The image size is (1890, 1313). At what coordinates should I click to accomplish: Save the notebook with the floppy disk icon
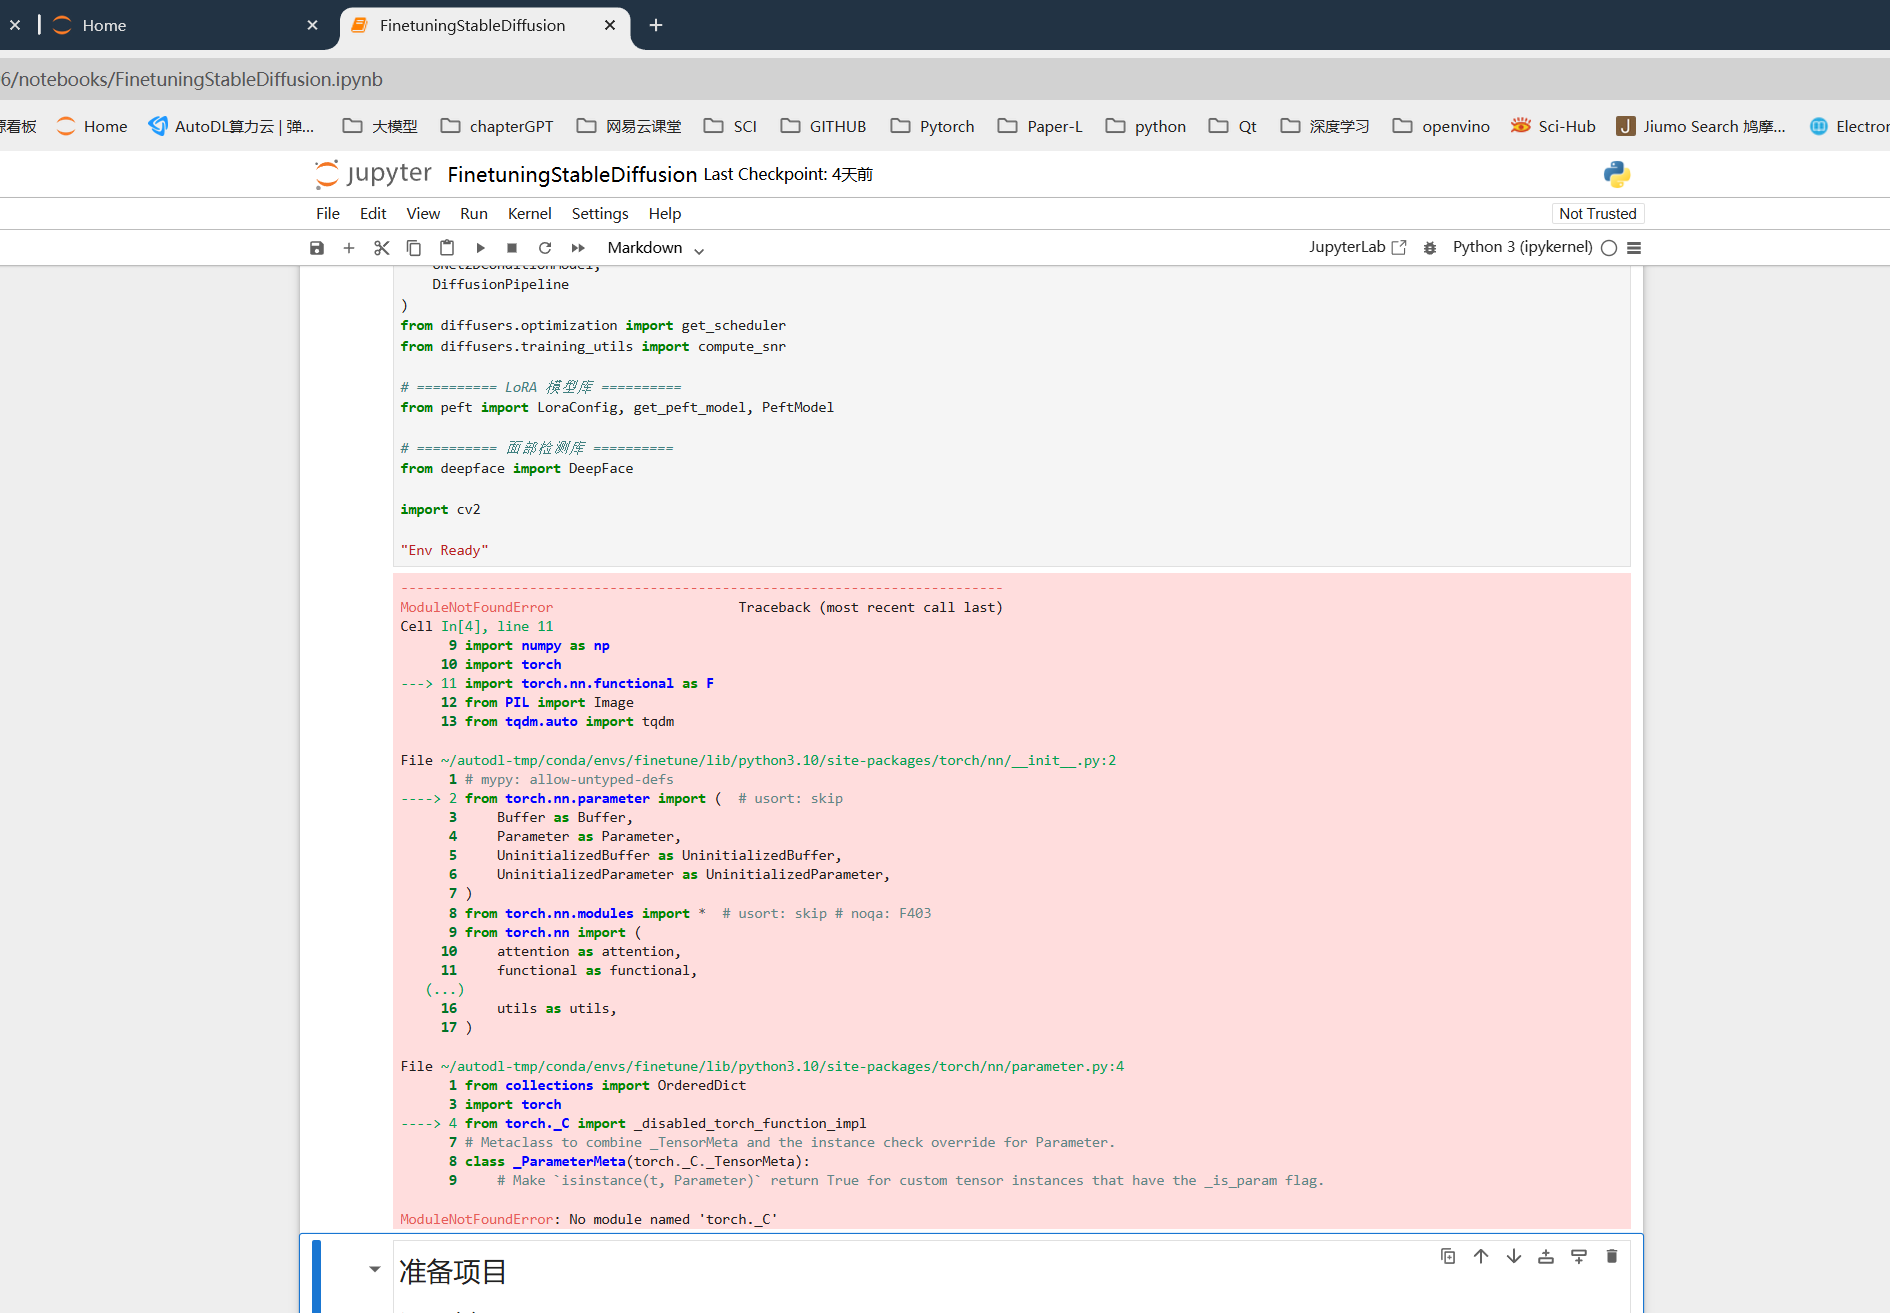pos(317,248)
